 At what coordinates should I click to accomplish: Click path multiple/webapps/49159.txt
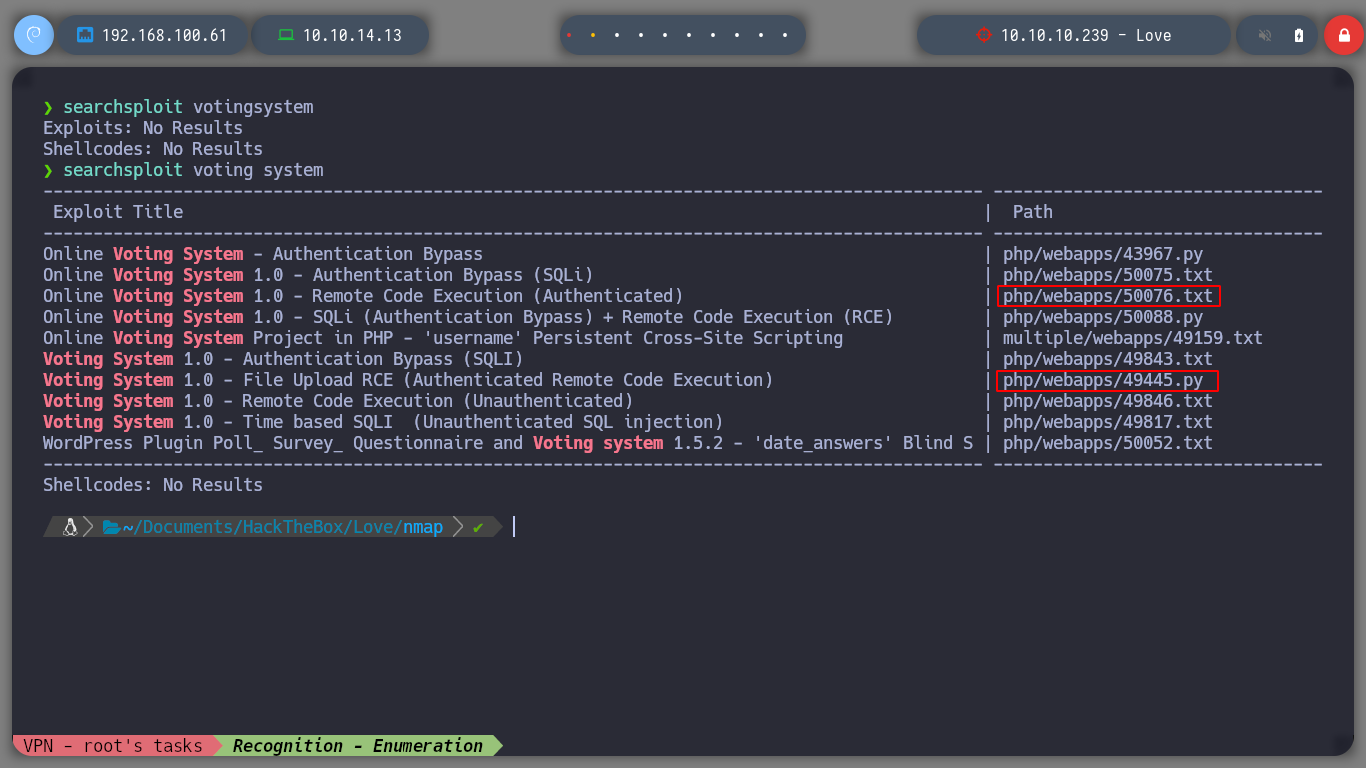tap(1132, 338)
